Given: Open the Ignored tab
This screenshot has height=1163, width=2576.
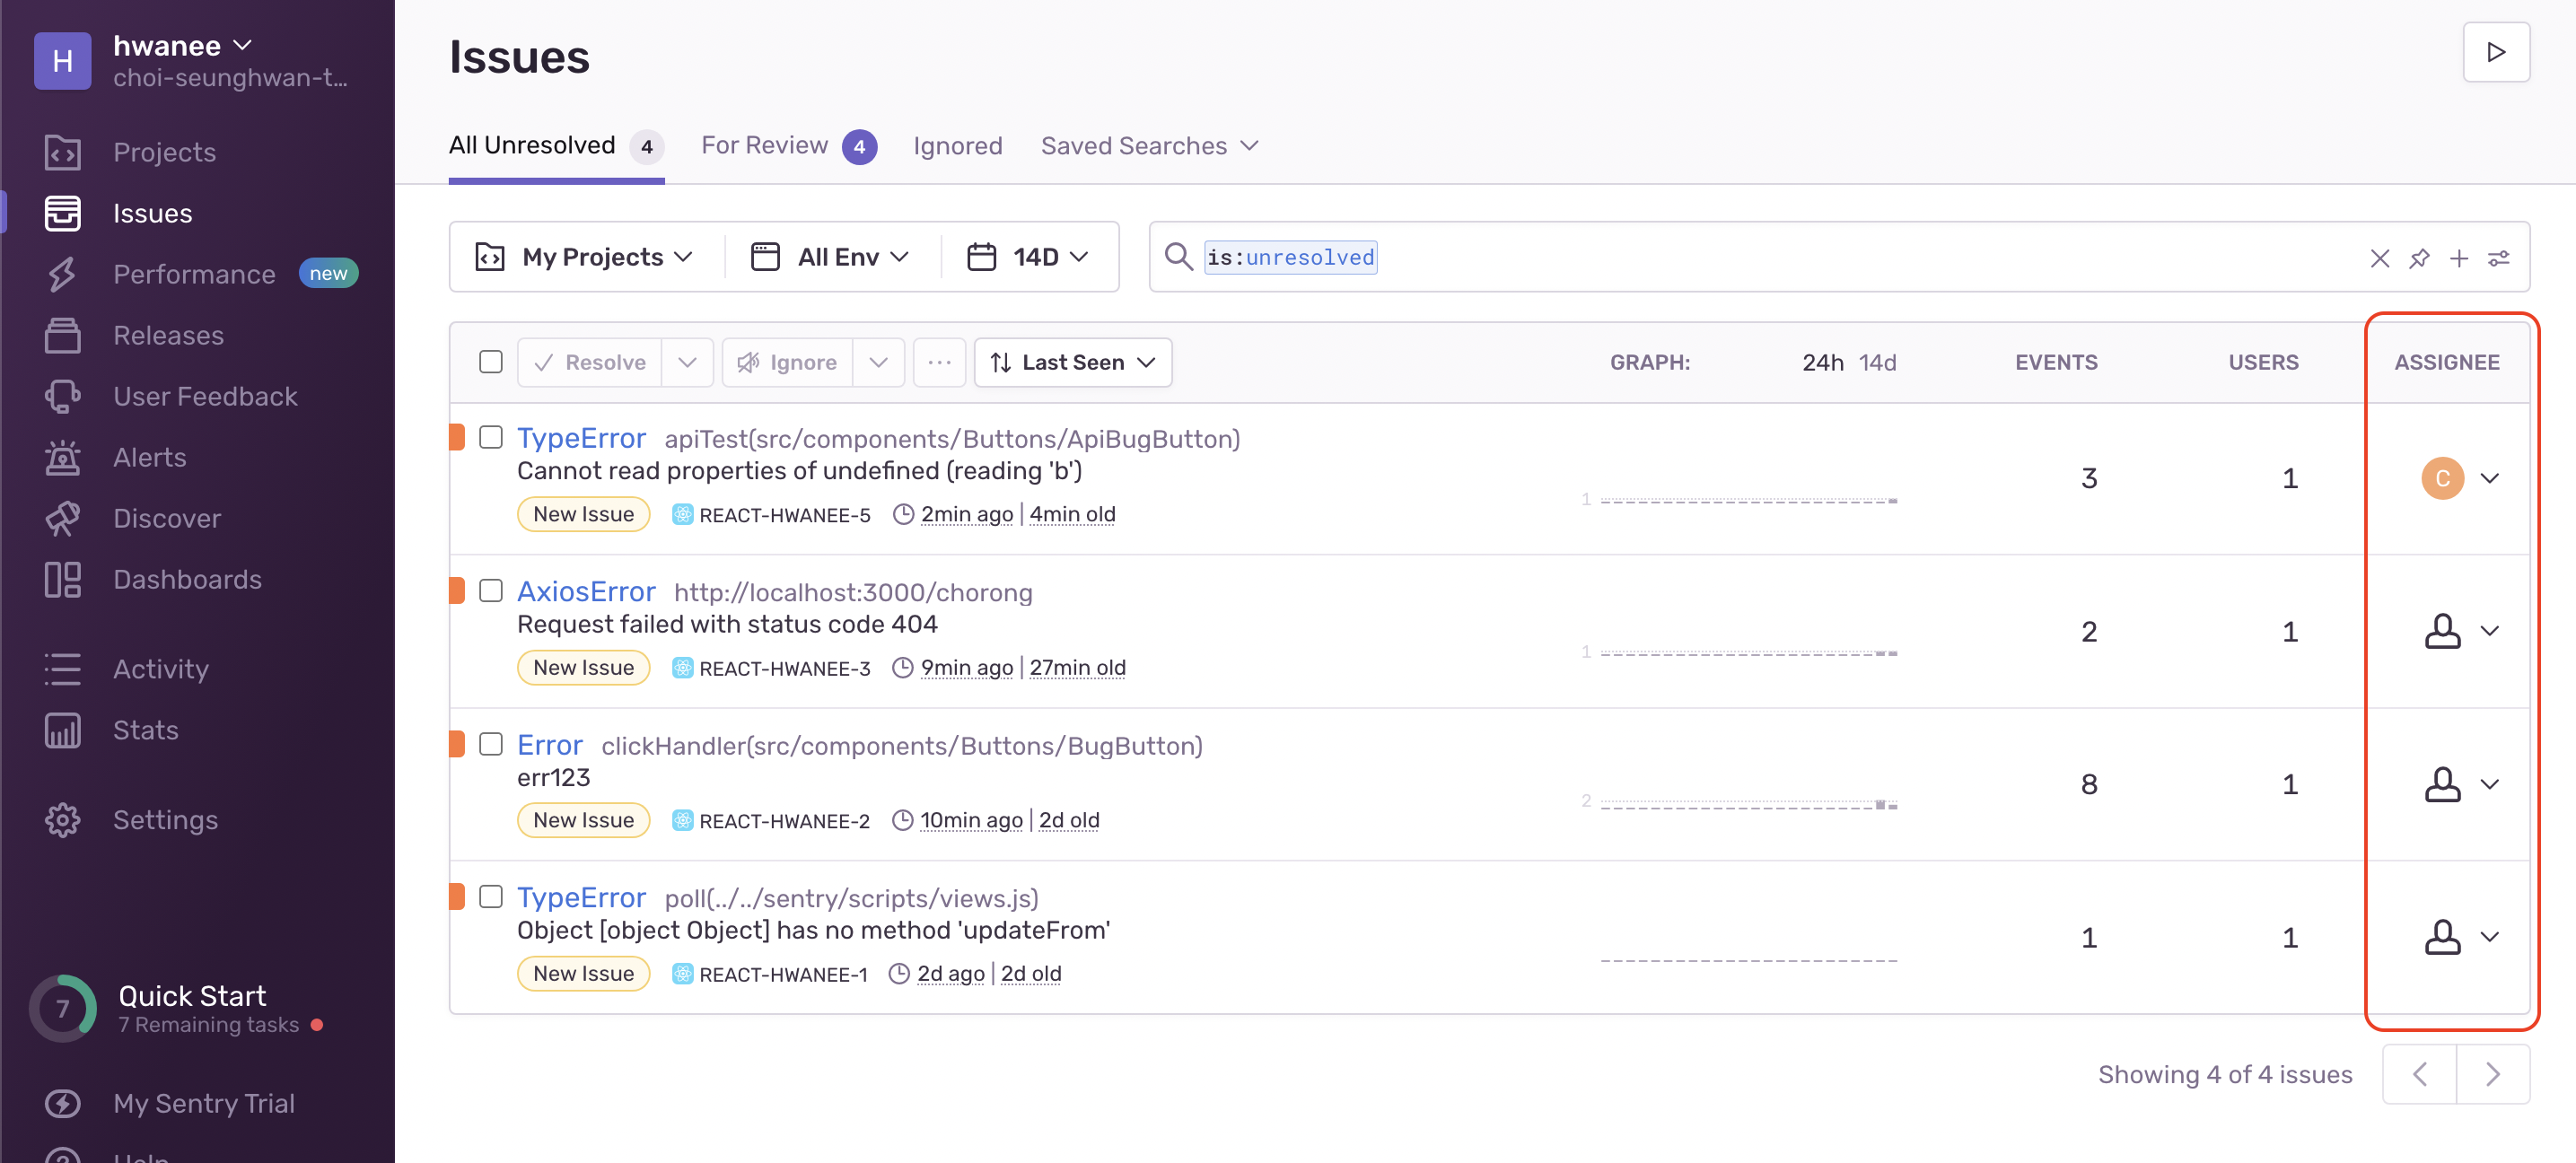Looking at the screenshot, I should [x=957, y=146].
